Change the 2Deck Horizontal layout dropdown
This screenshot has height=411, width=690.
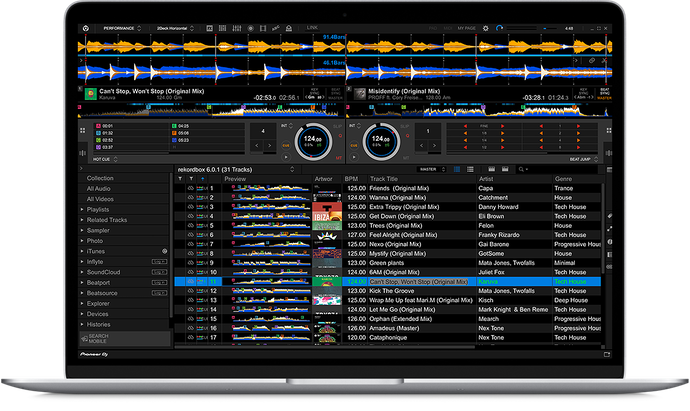175,28
